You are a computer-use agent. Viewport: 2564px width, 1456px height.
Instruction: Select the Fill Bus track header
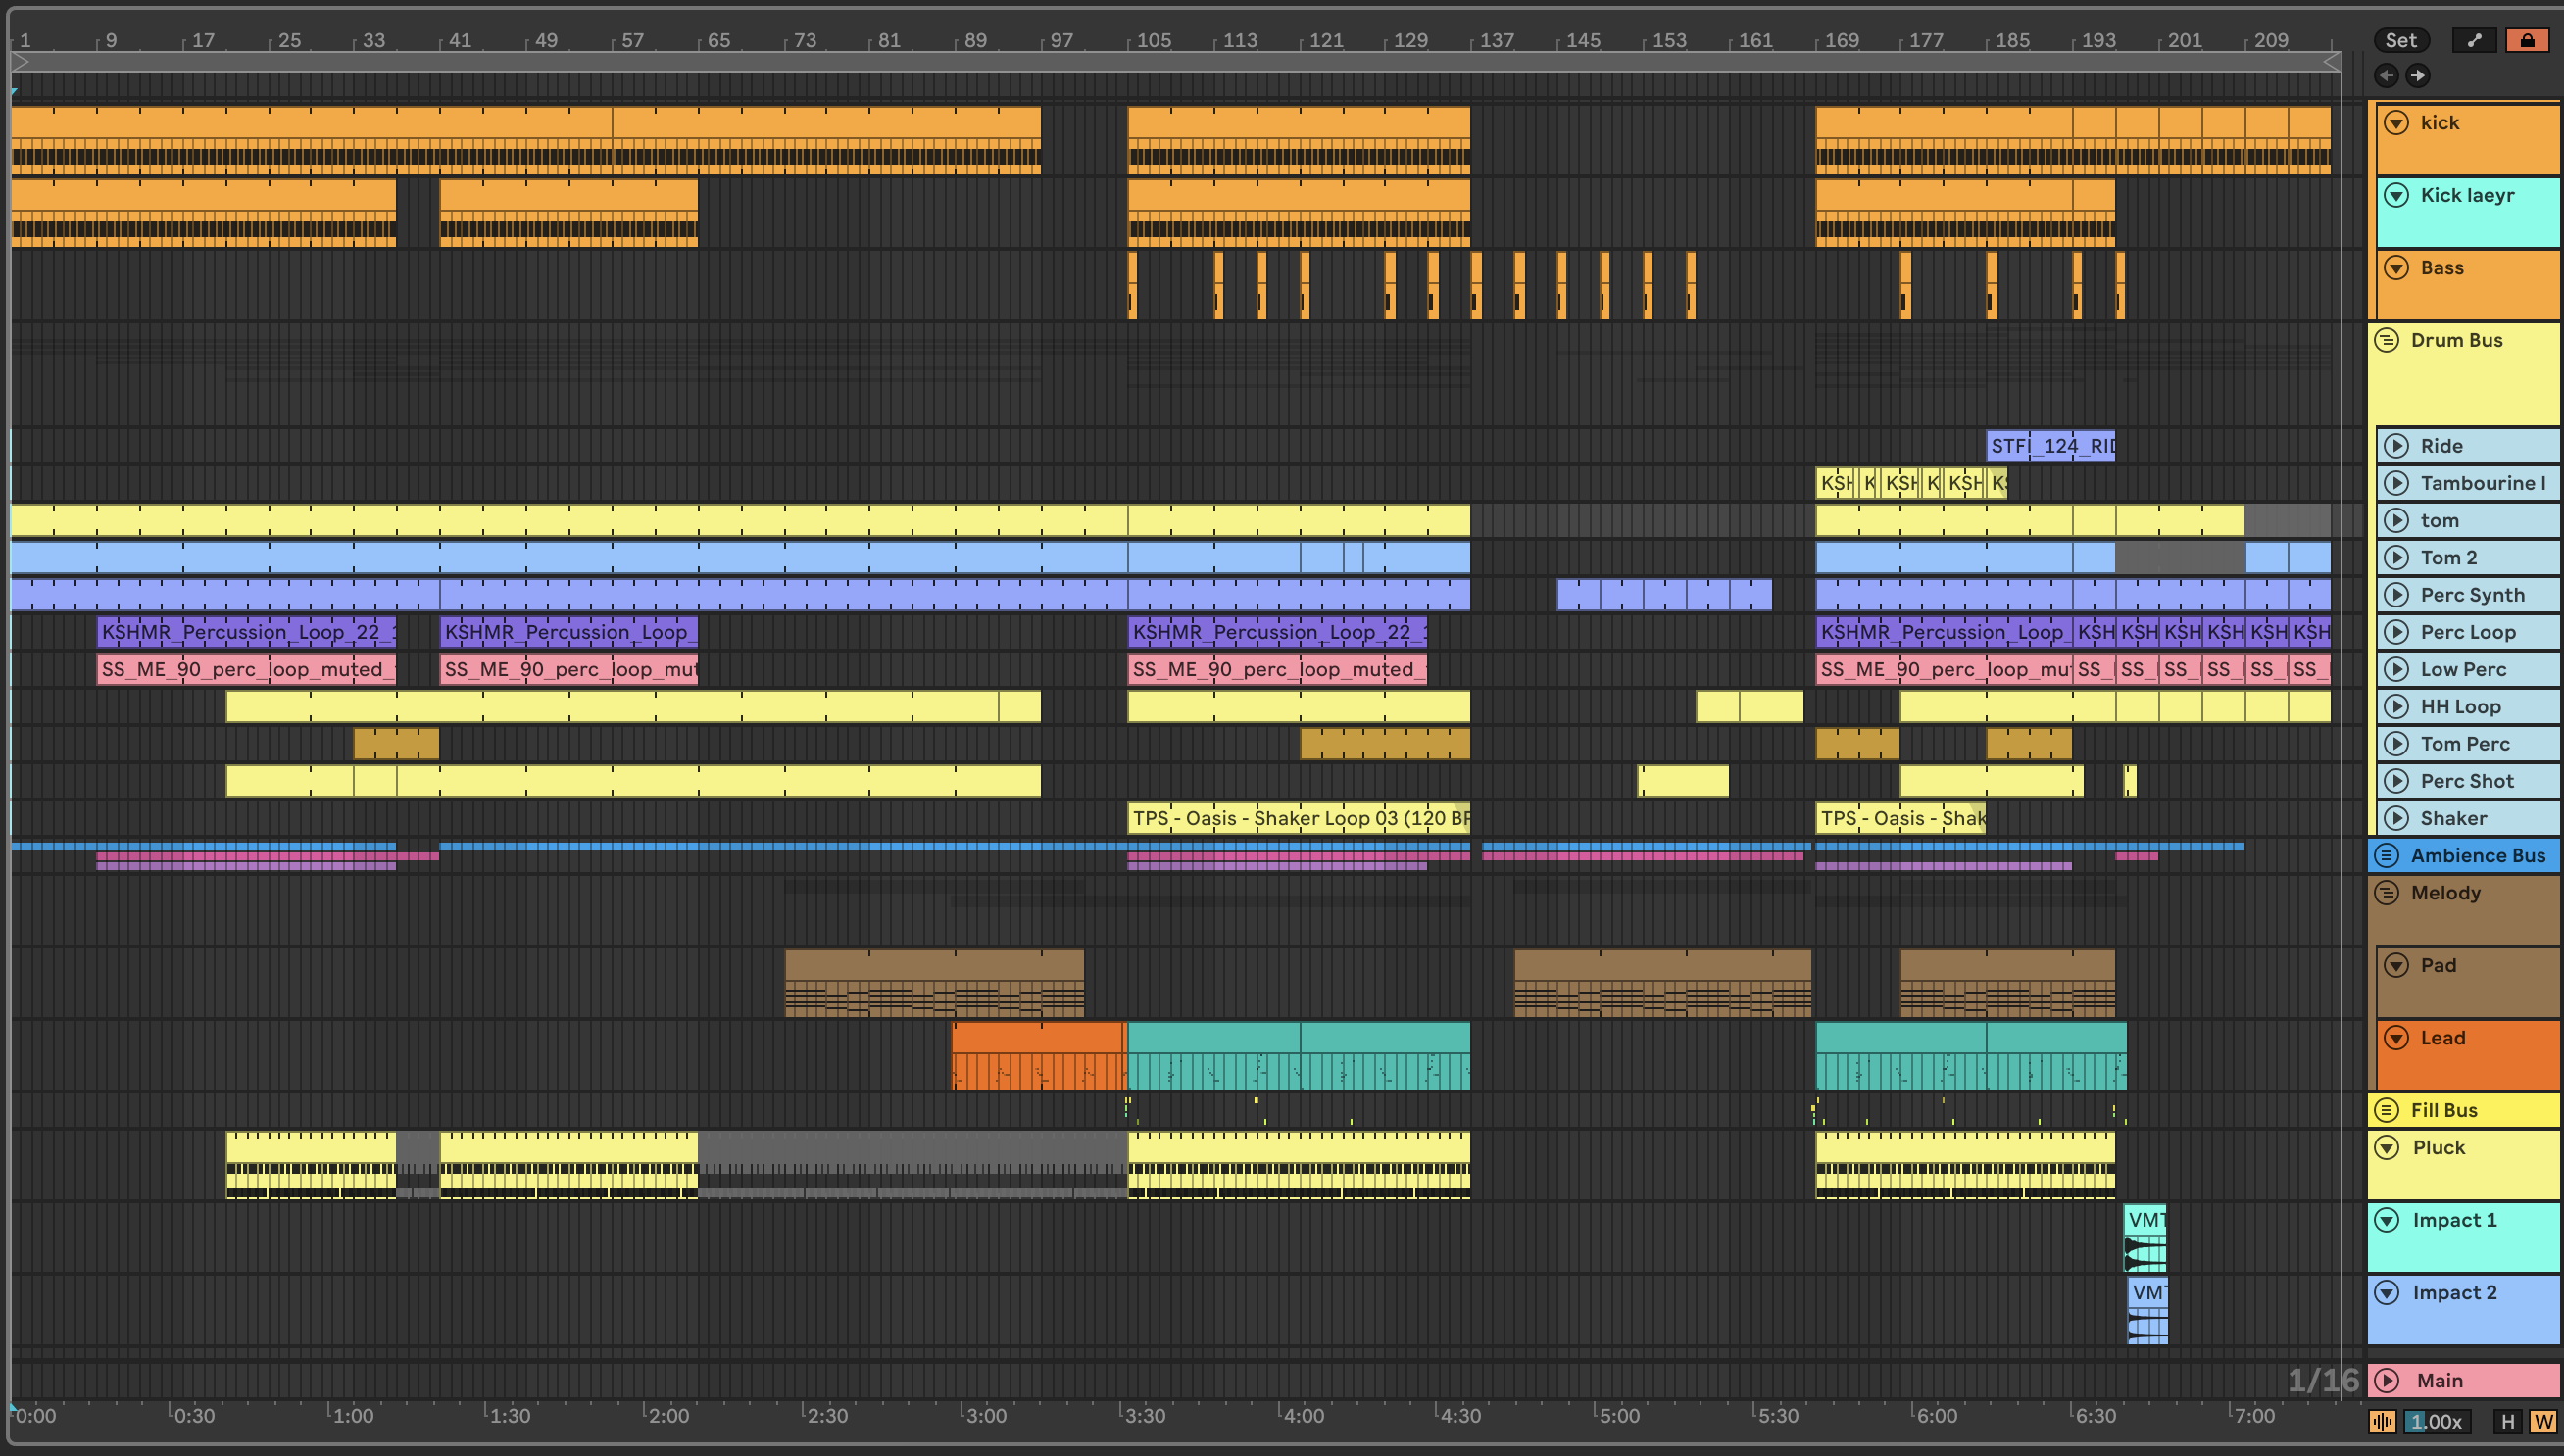click(x=2464, y=1110)
